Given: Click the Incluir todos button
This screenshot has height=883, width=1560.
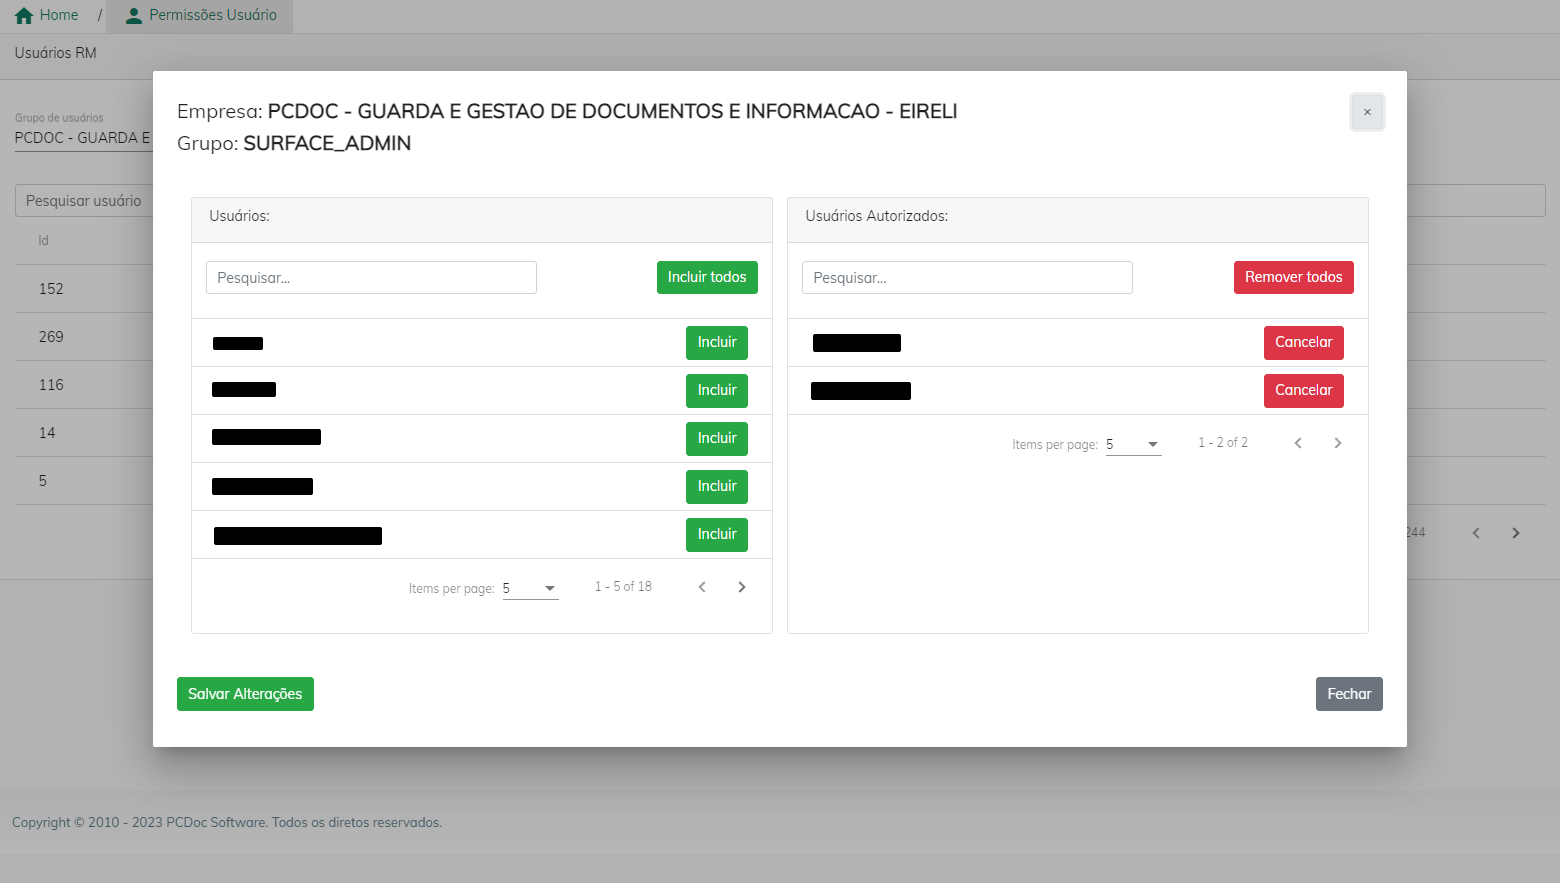Looking at the screenshot, I should [x=707, y=277].
